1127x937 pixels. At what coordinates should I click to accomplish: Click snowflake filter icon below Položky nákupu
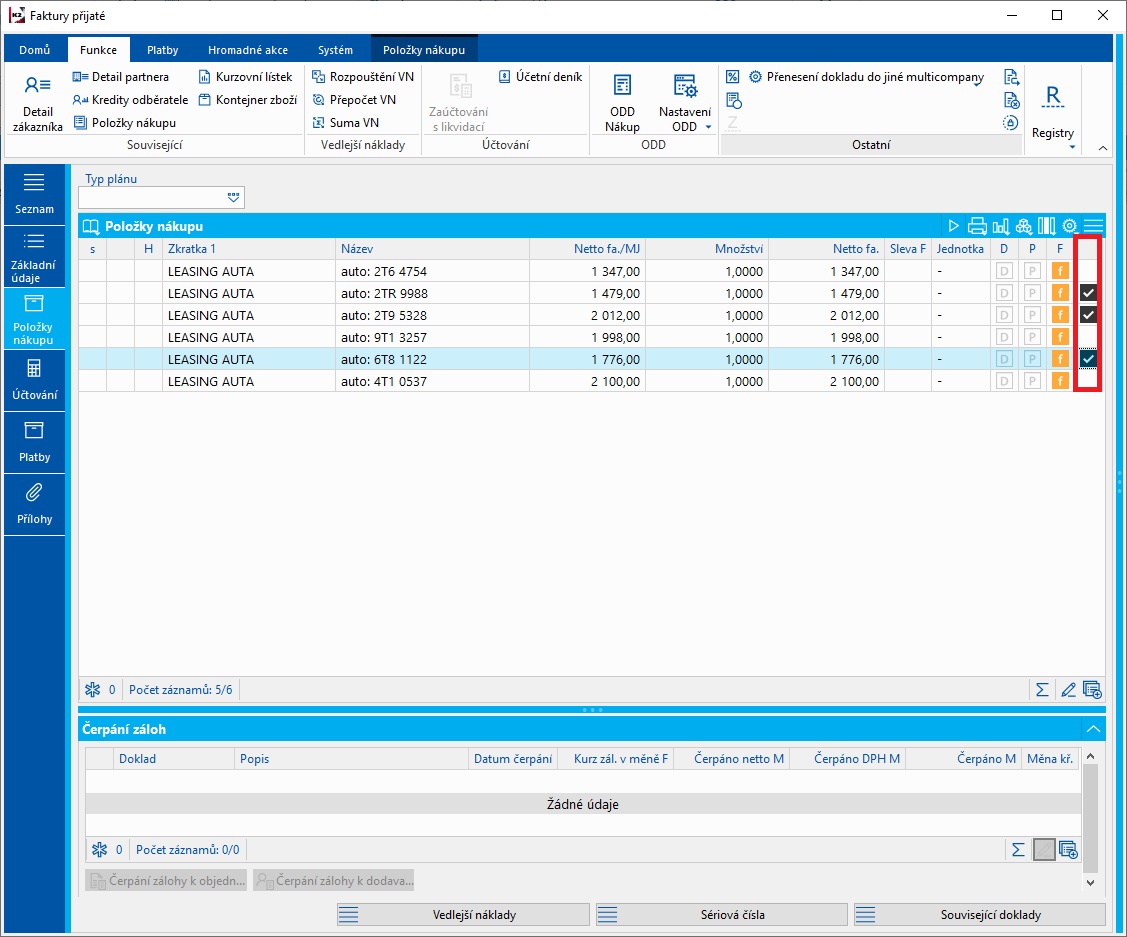click(x=93, y=690)
